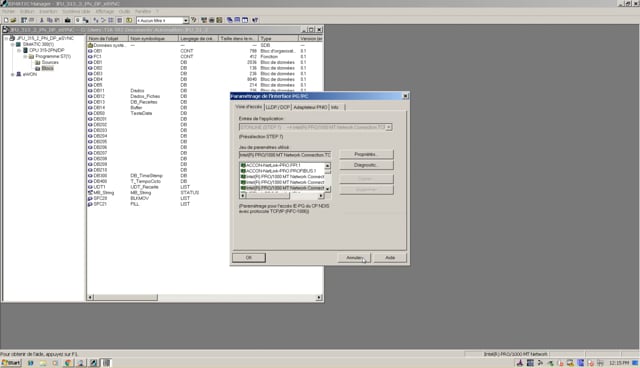Sort by the Nom de l'objet column header
Image resolution: width=640 pixels, height=368 pixels.
tap(108, 38)
